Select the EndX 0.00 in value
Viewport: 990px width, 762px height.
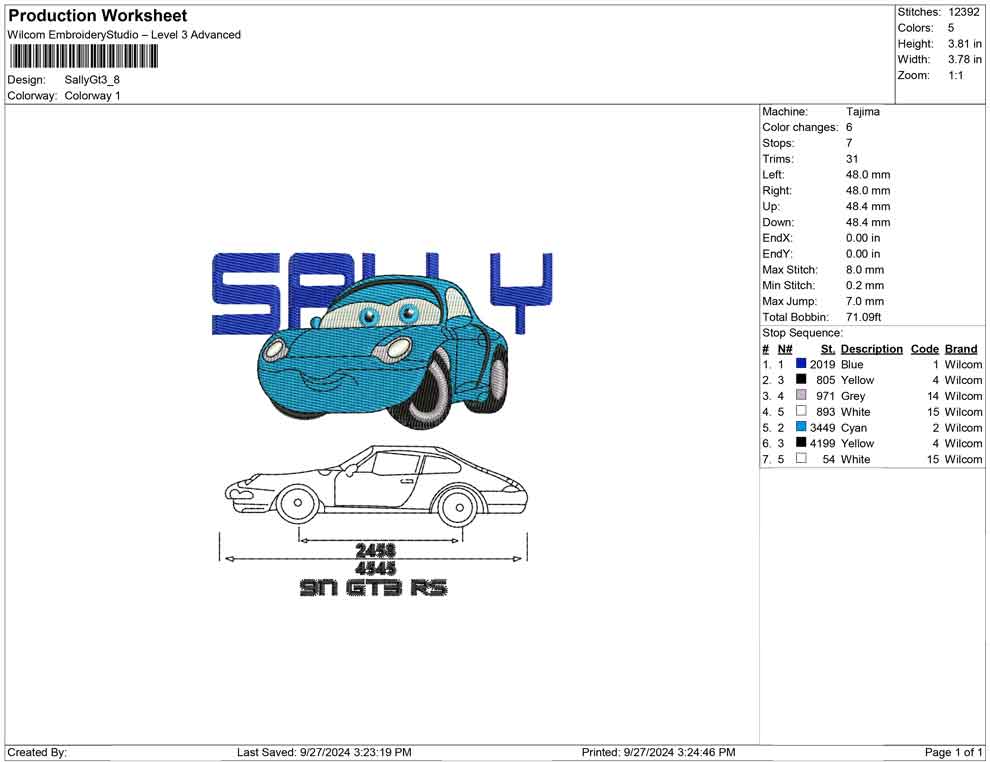tap(863, 238)
